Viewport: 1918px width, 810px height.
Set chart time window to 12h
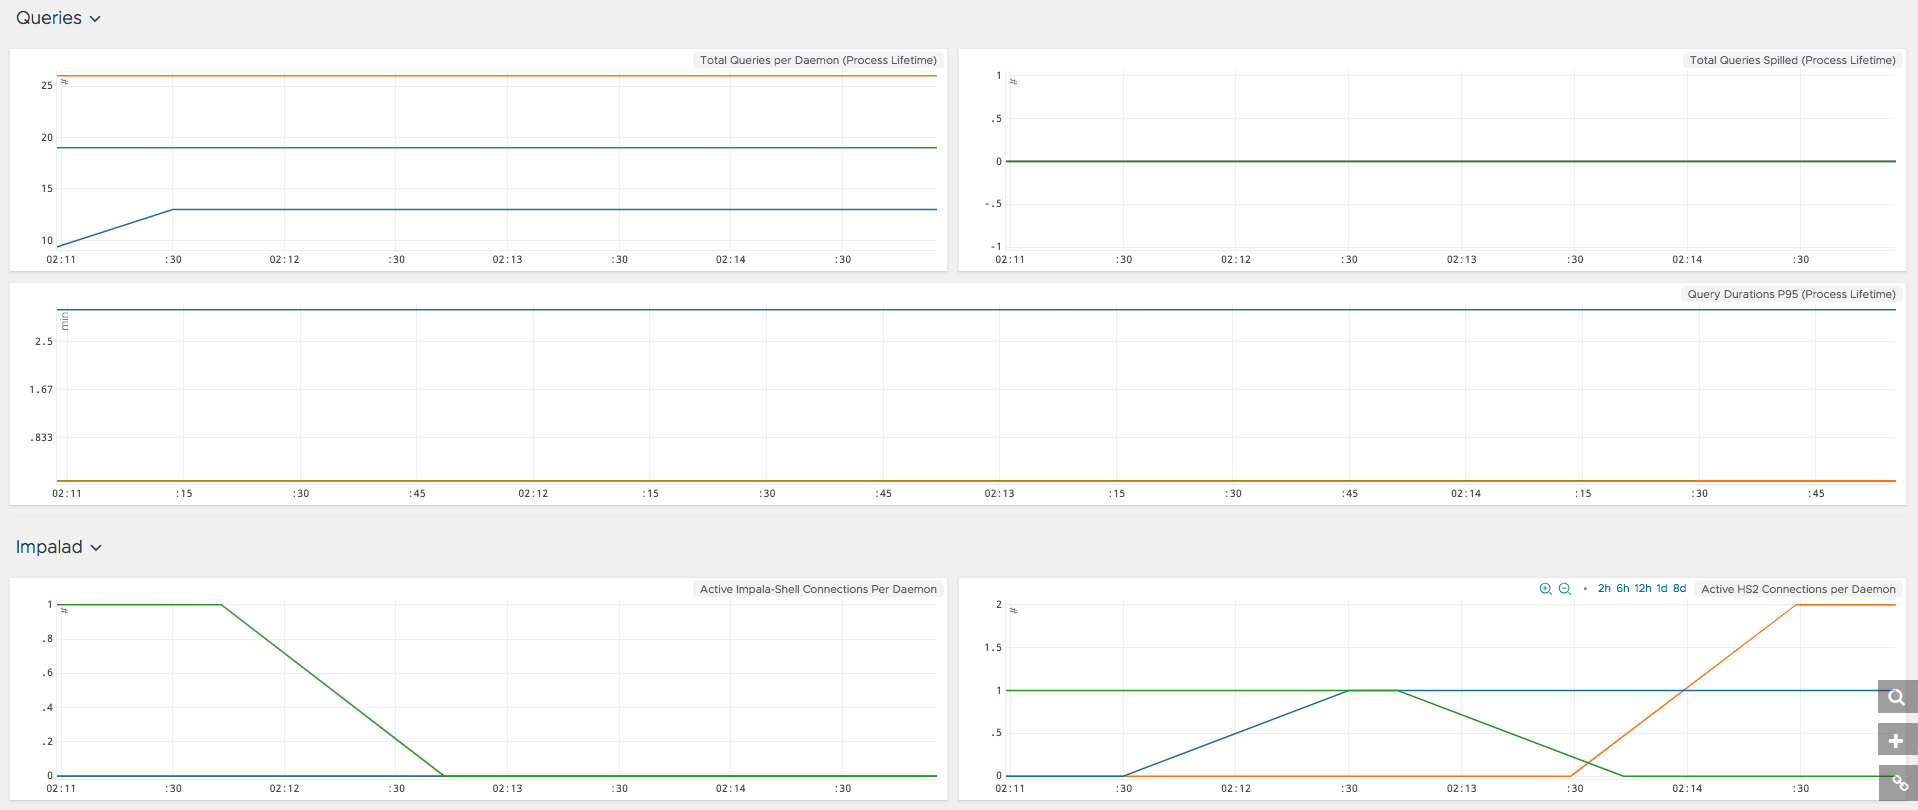1643,589
